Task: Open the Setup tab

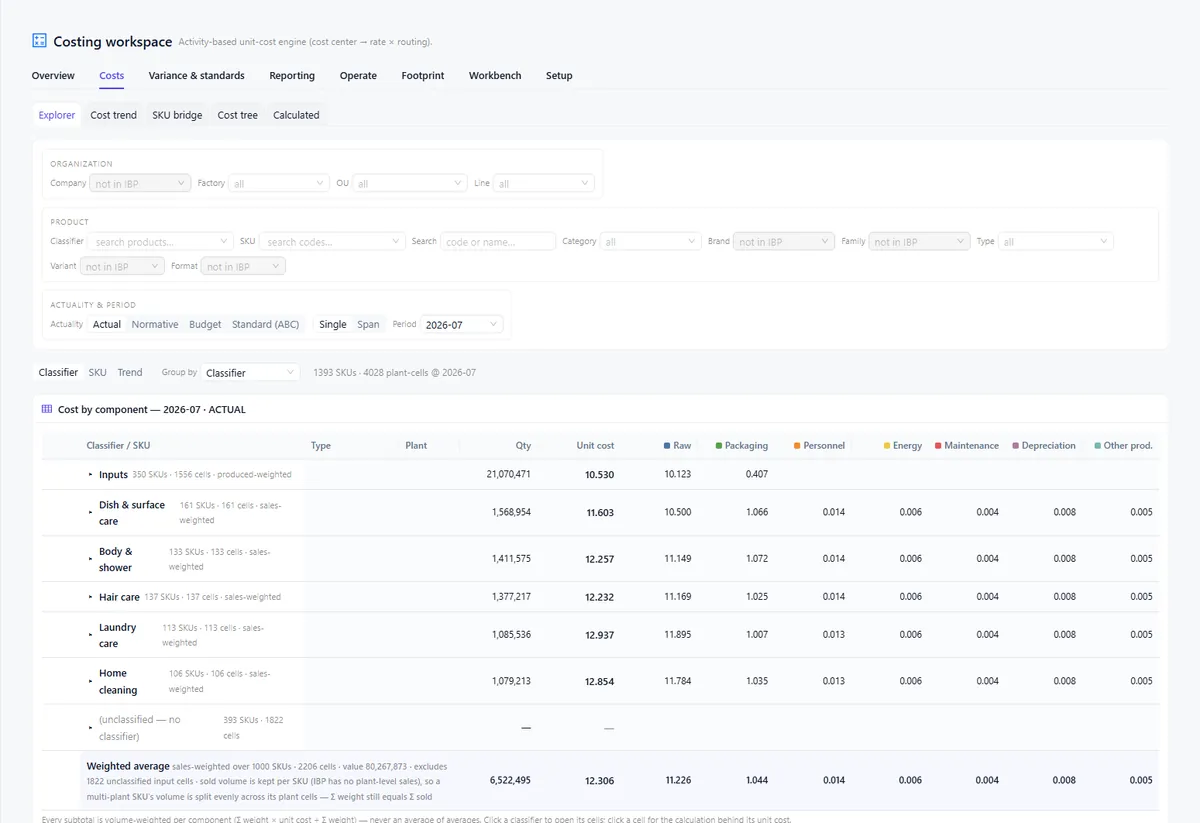Action: click(559, 76)
